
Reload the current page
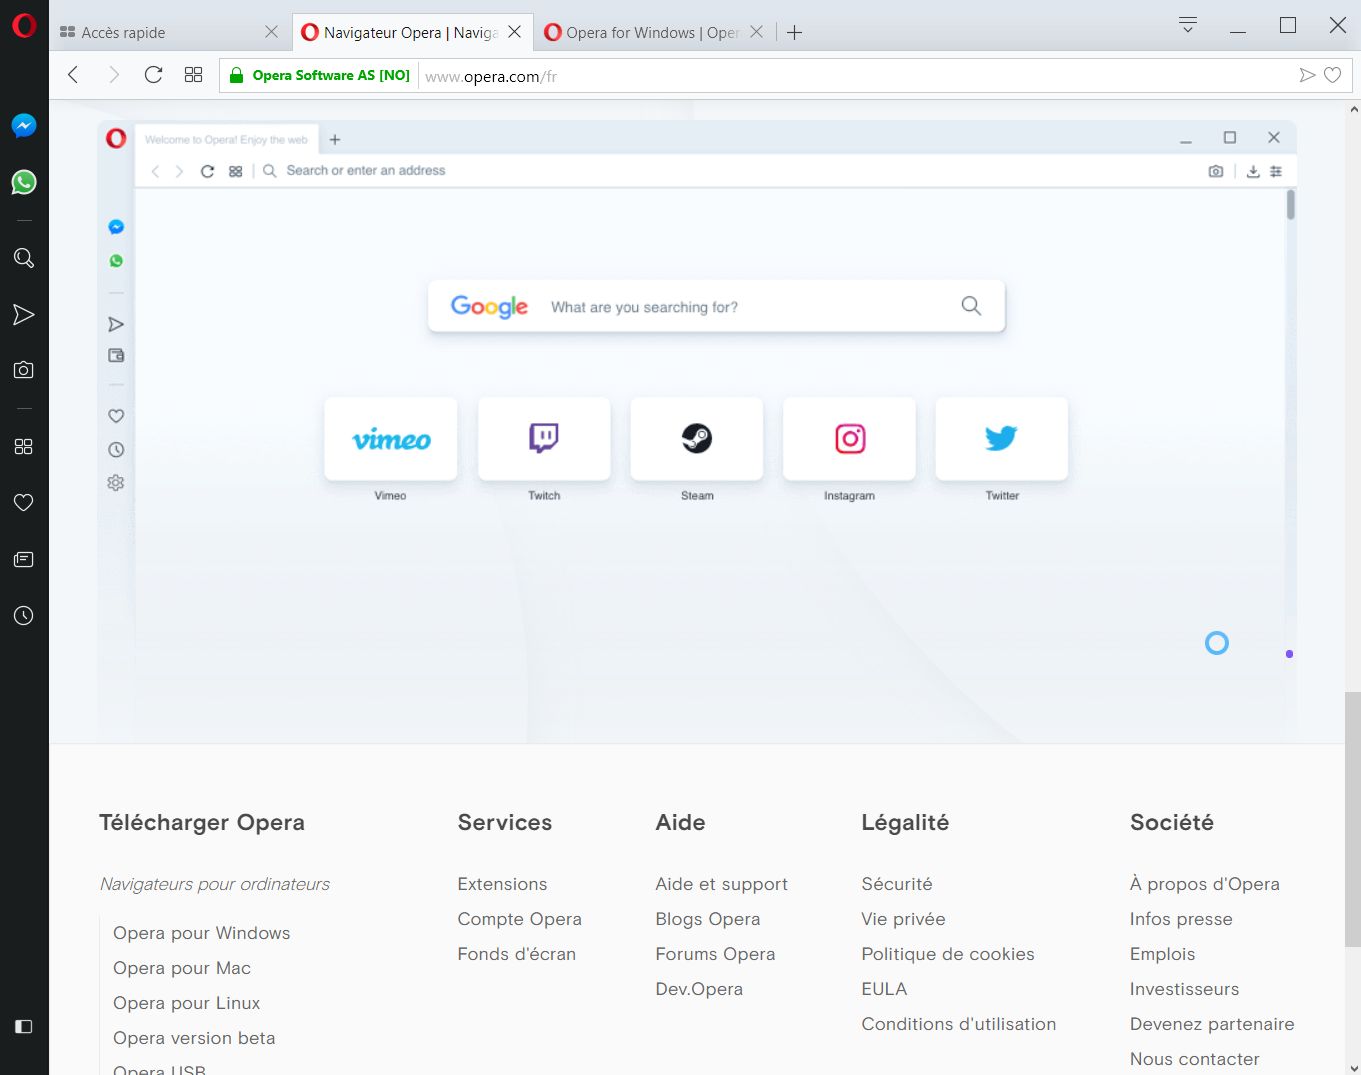[x=153, y=74]
